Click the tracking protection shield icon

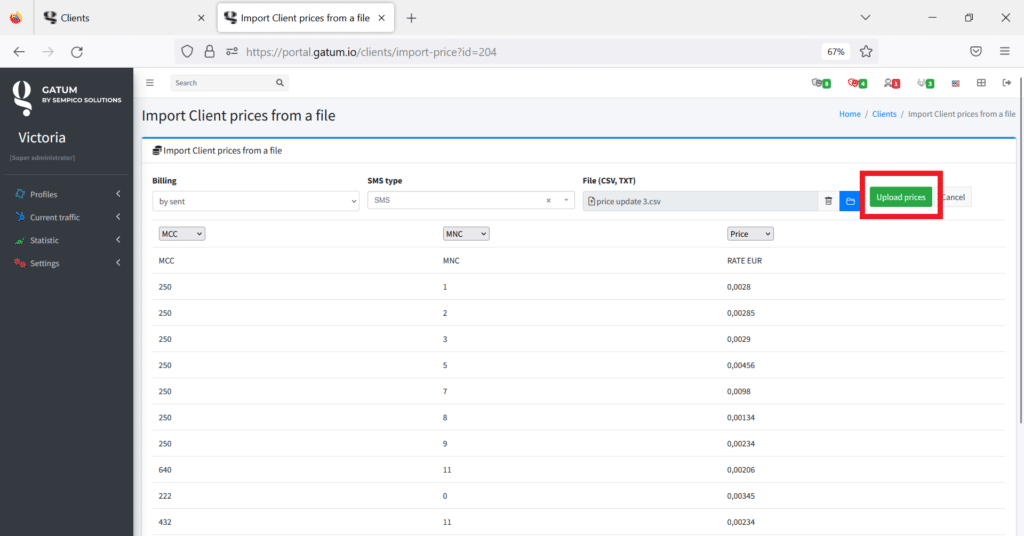[187, 52]
